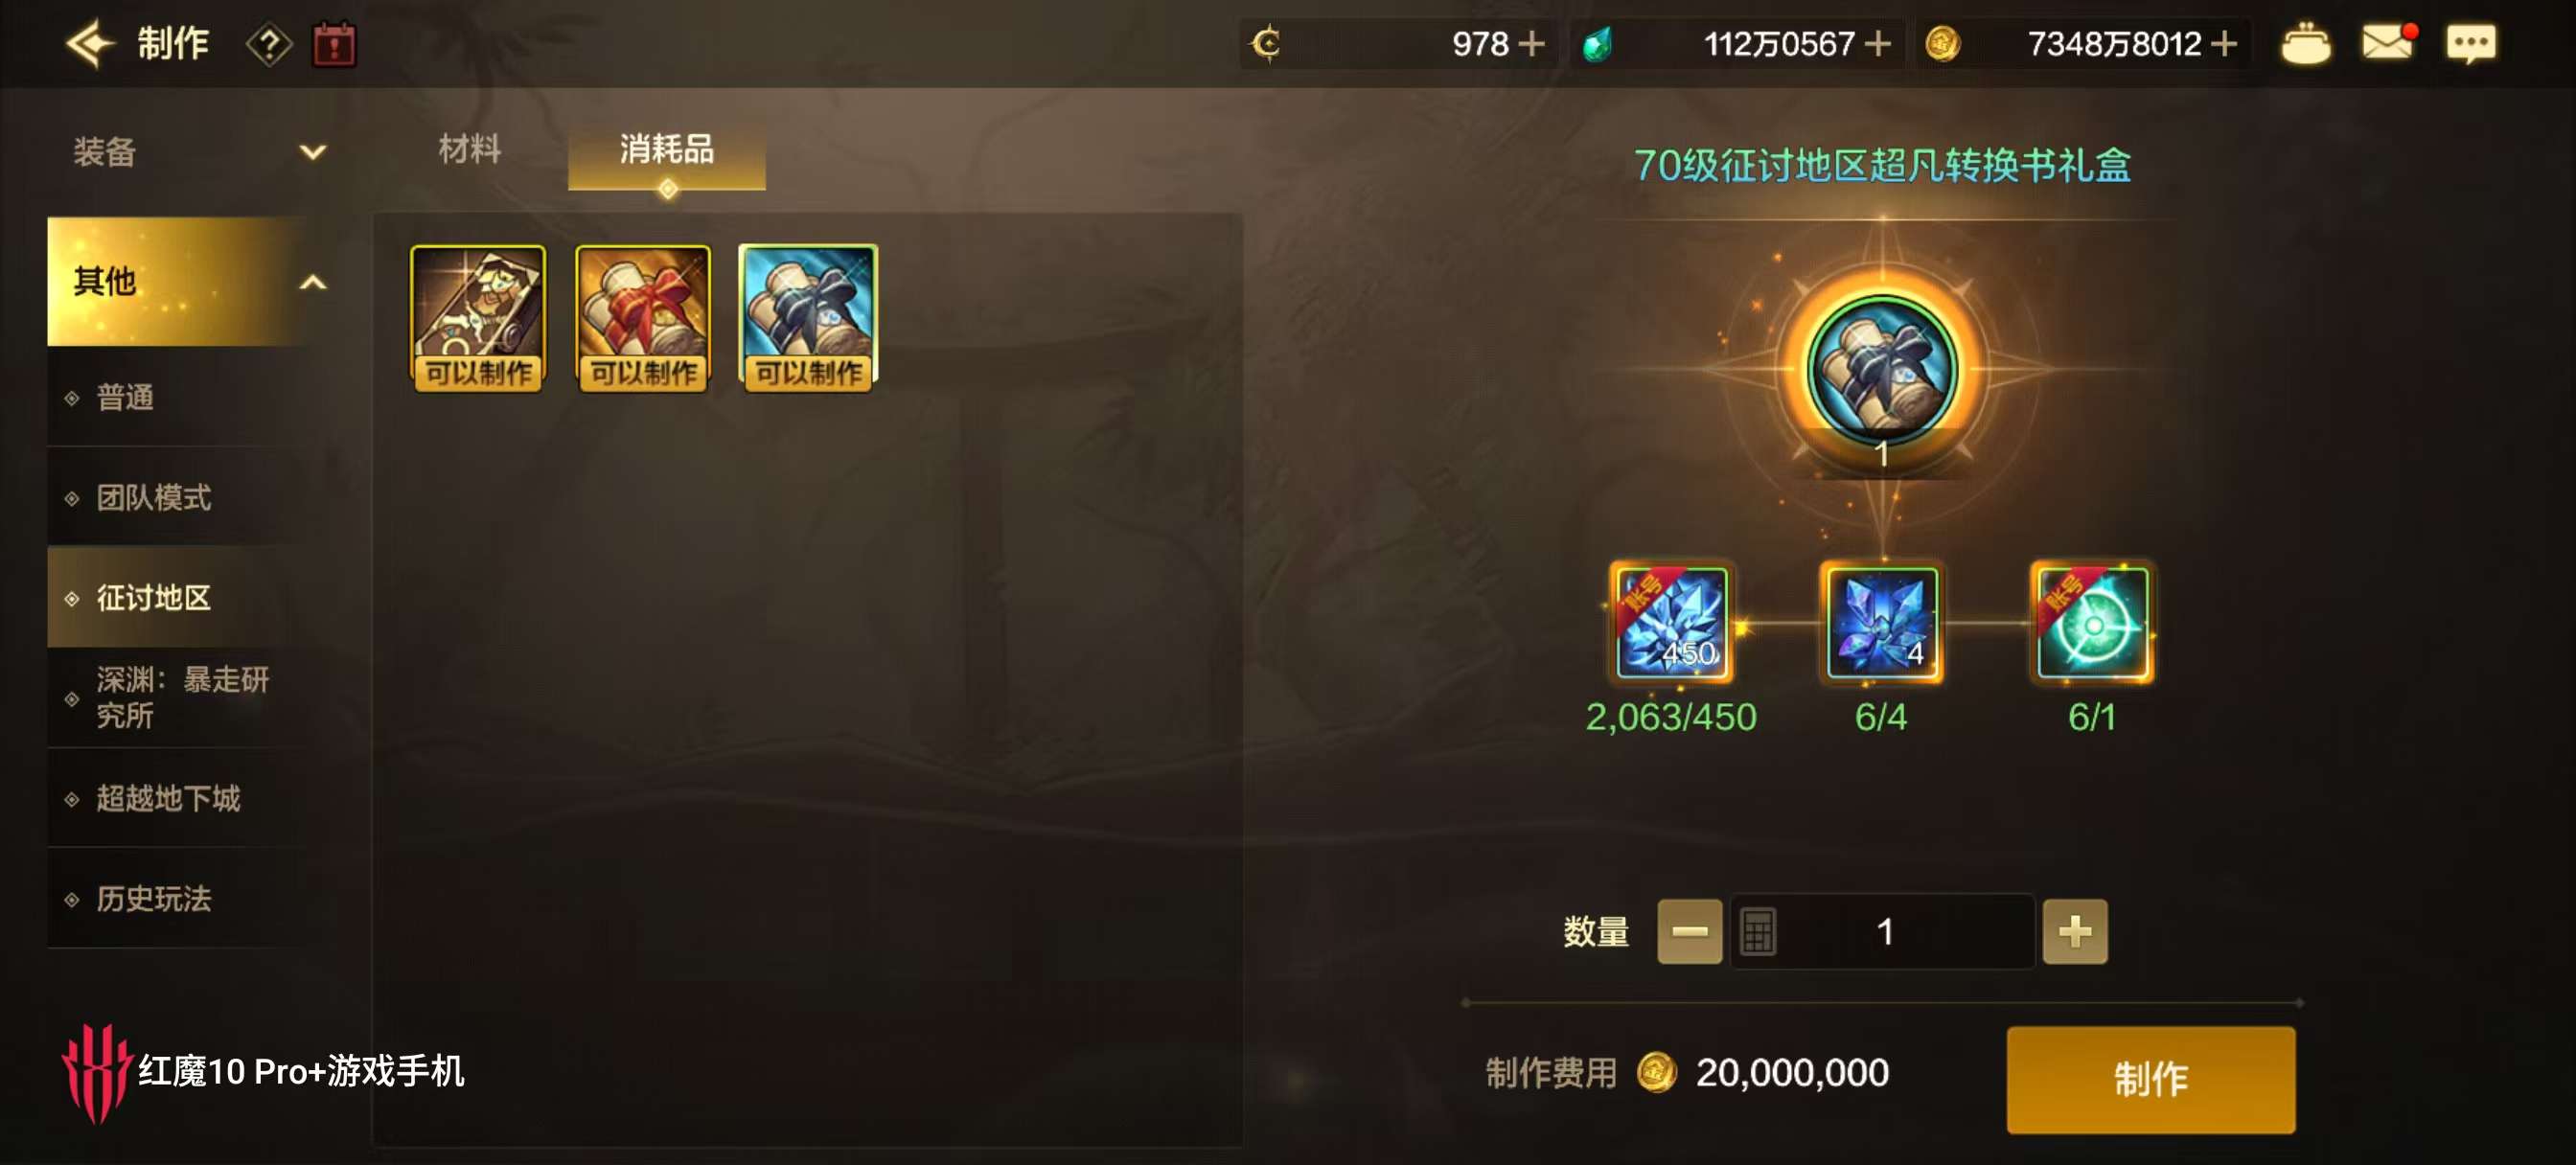Open the red calendar alert icon
This screenshot has height=1165, width=2576.
coord(334,45)
